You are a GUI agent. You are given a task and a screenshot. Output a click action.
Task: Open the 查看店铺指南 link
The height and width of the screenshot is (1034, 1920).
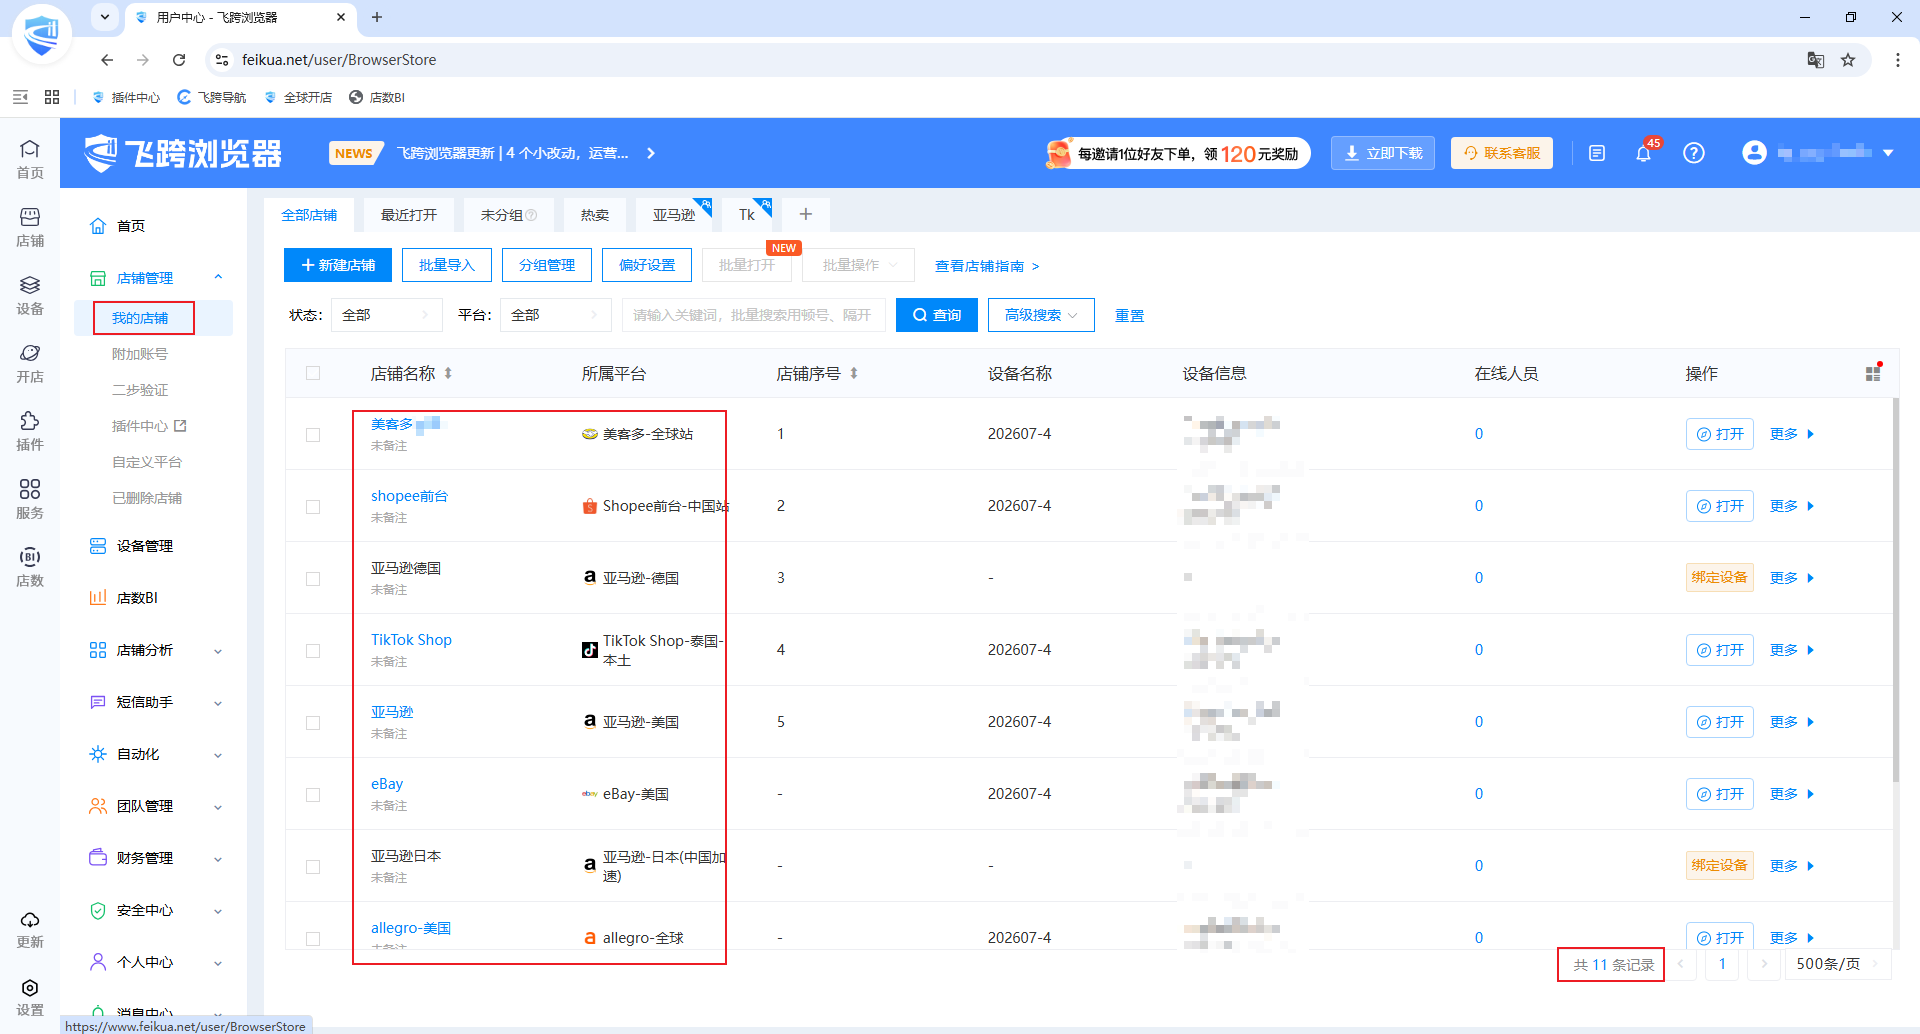(x=987, y=266)
